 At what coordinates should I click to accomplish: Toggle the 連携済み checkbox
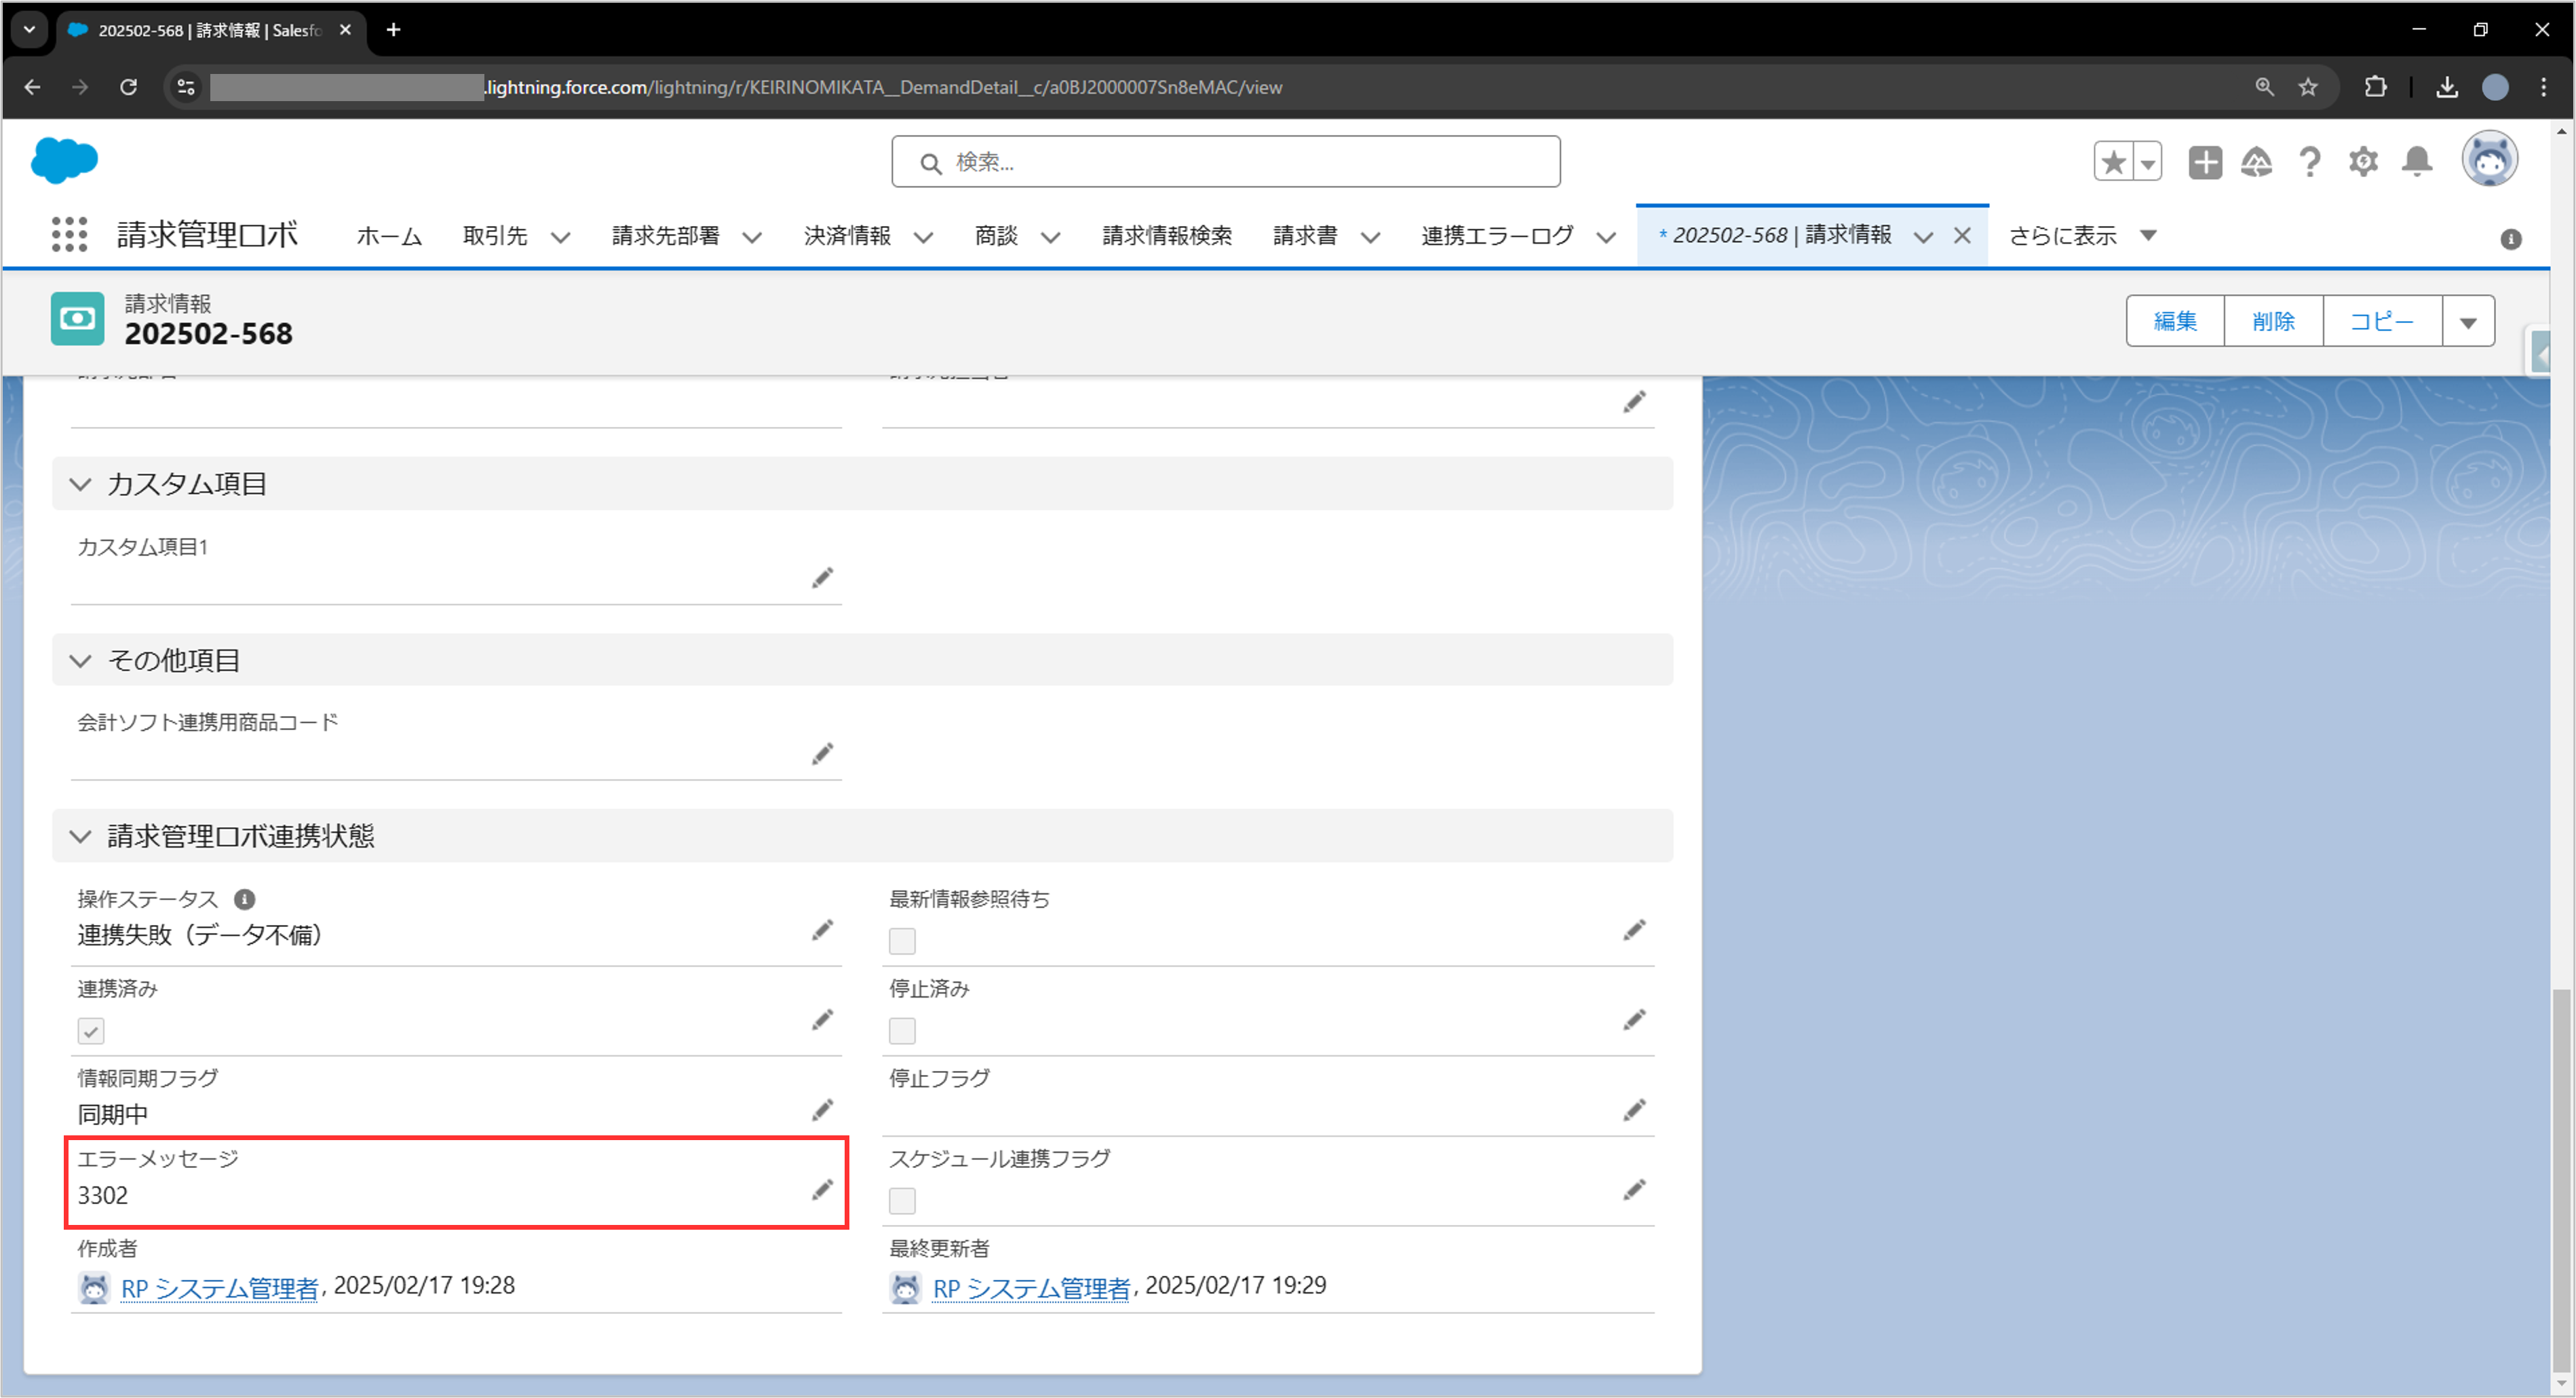pyautogui.click(x=91, y=1031)
